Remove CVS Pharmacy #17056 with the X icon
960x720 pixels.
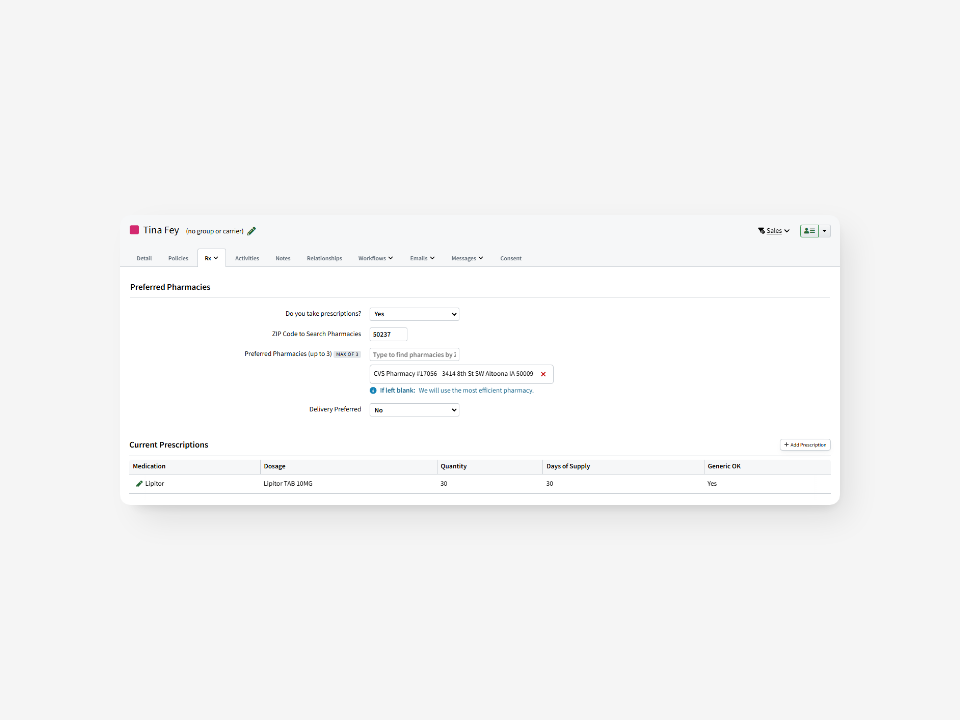coord(543,374)
